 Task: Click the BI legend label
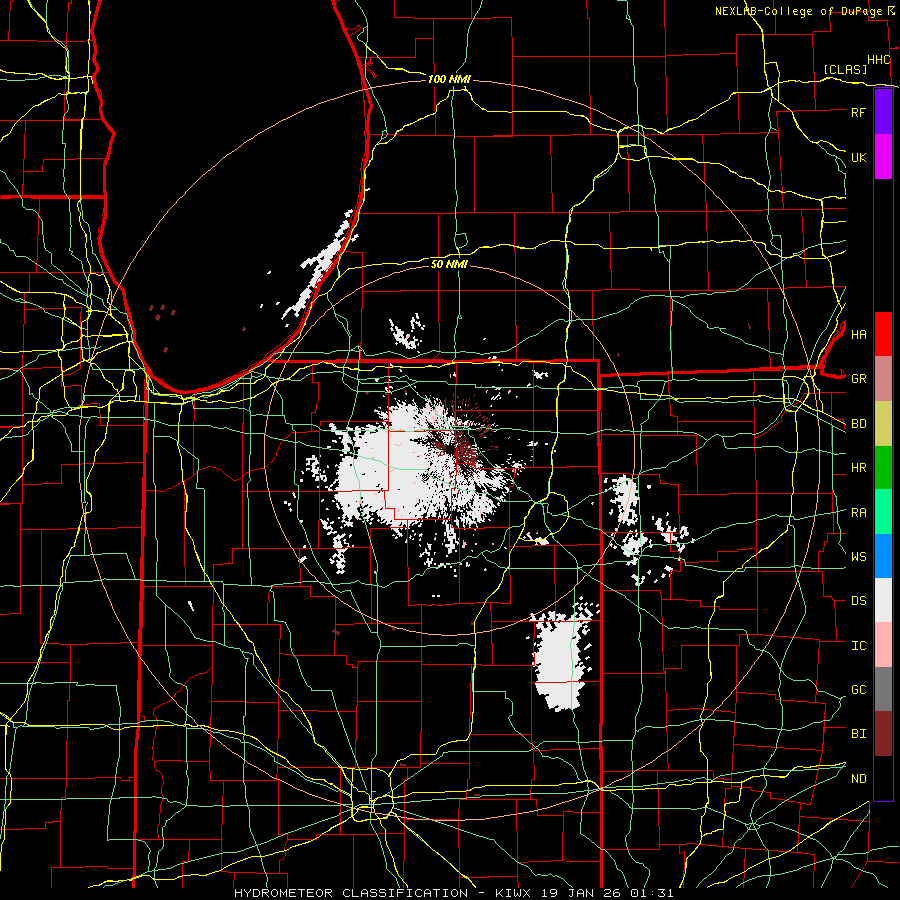858,734
